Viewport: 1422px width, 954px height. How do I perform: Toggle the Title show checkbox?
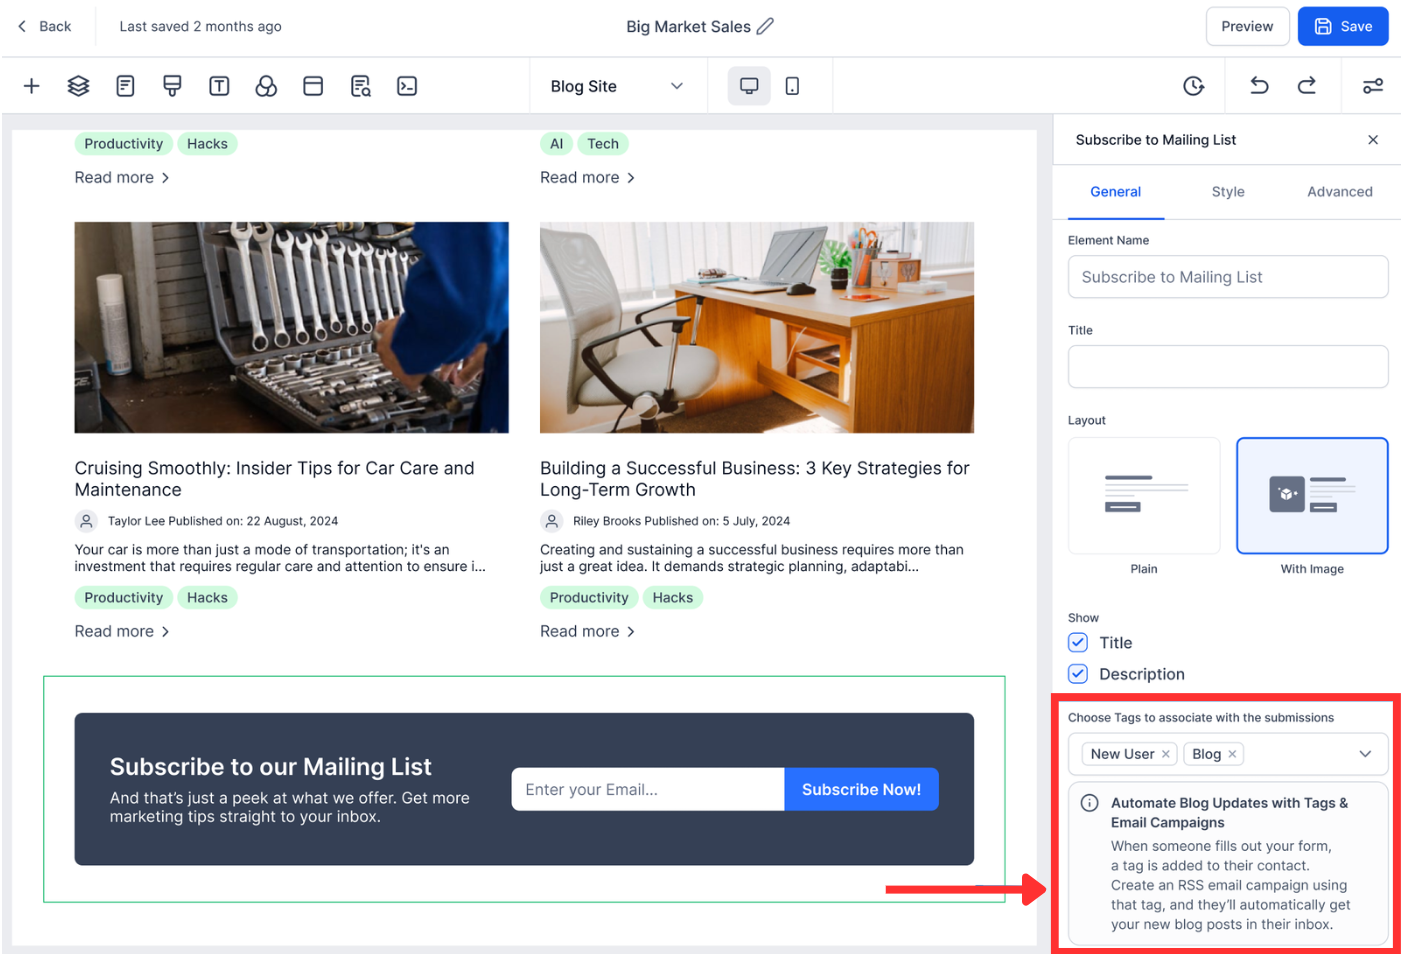tap(1078, 642)
